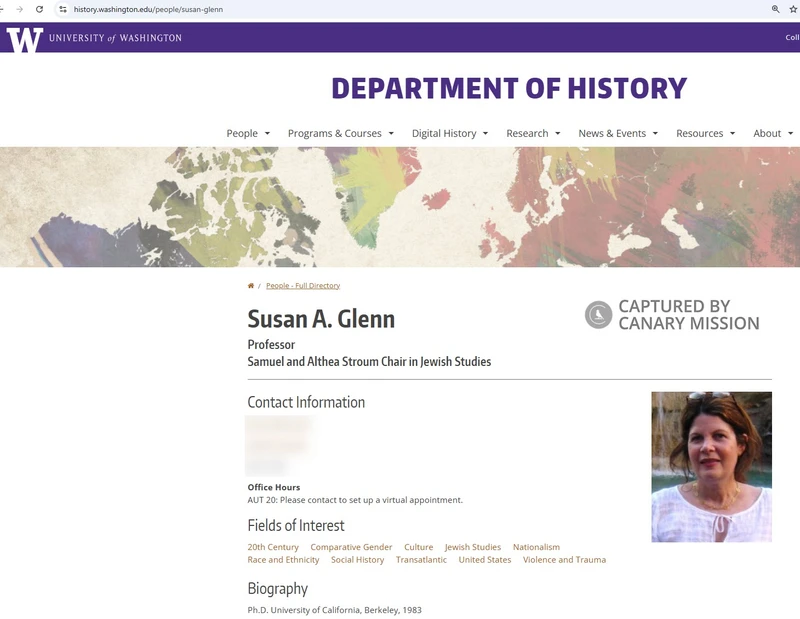Click the Violence and Trauma interest link
This screenshot has height=619, width=800.
click(564, 560)
